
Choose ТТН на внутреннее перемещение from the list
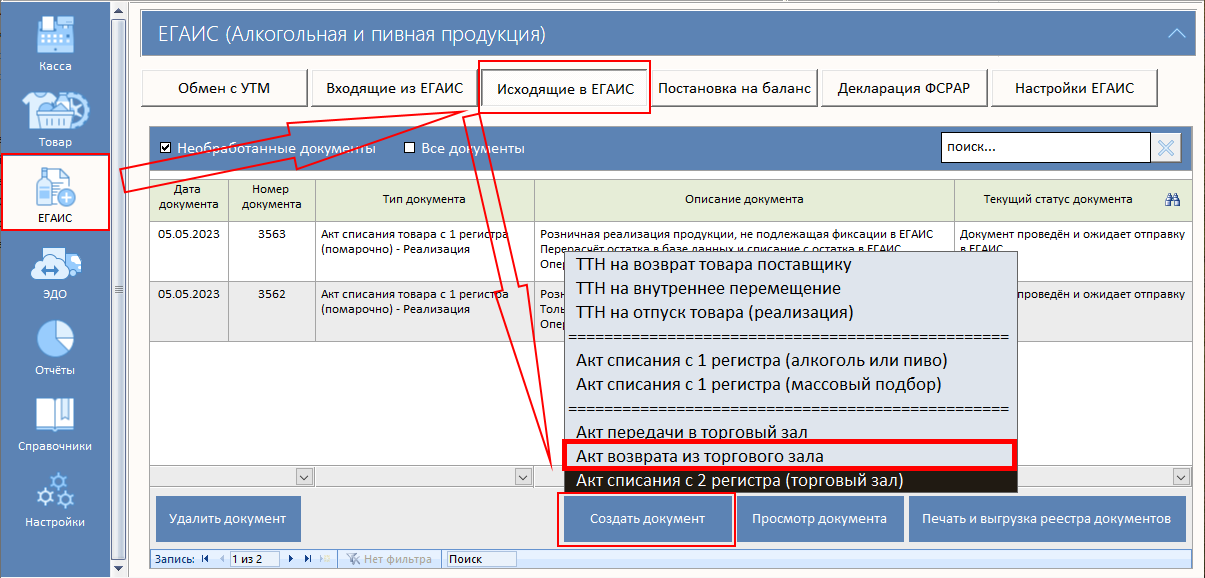tap(708, 289)
